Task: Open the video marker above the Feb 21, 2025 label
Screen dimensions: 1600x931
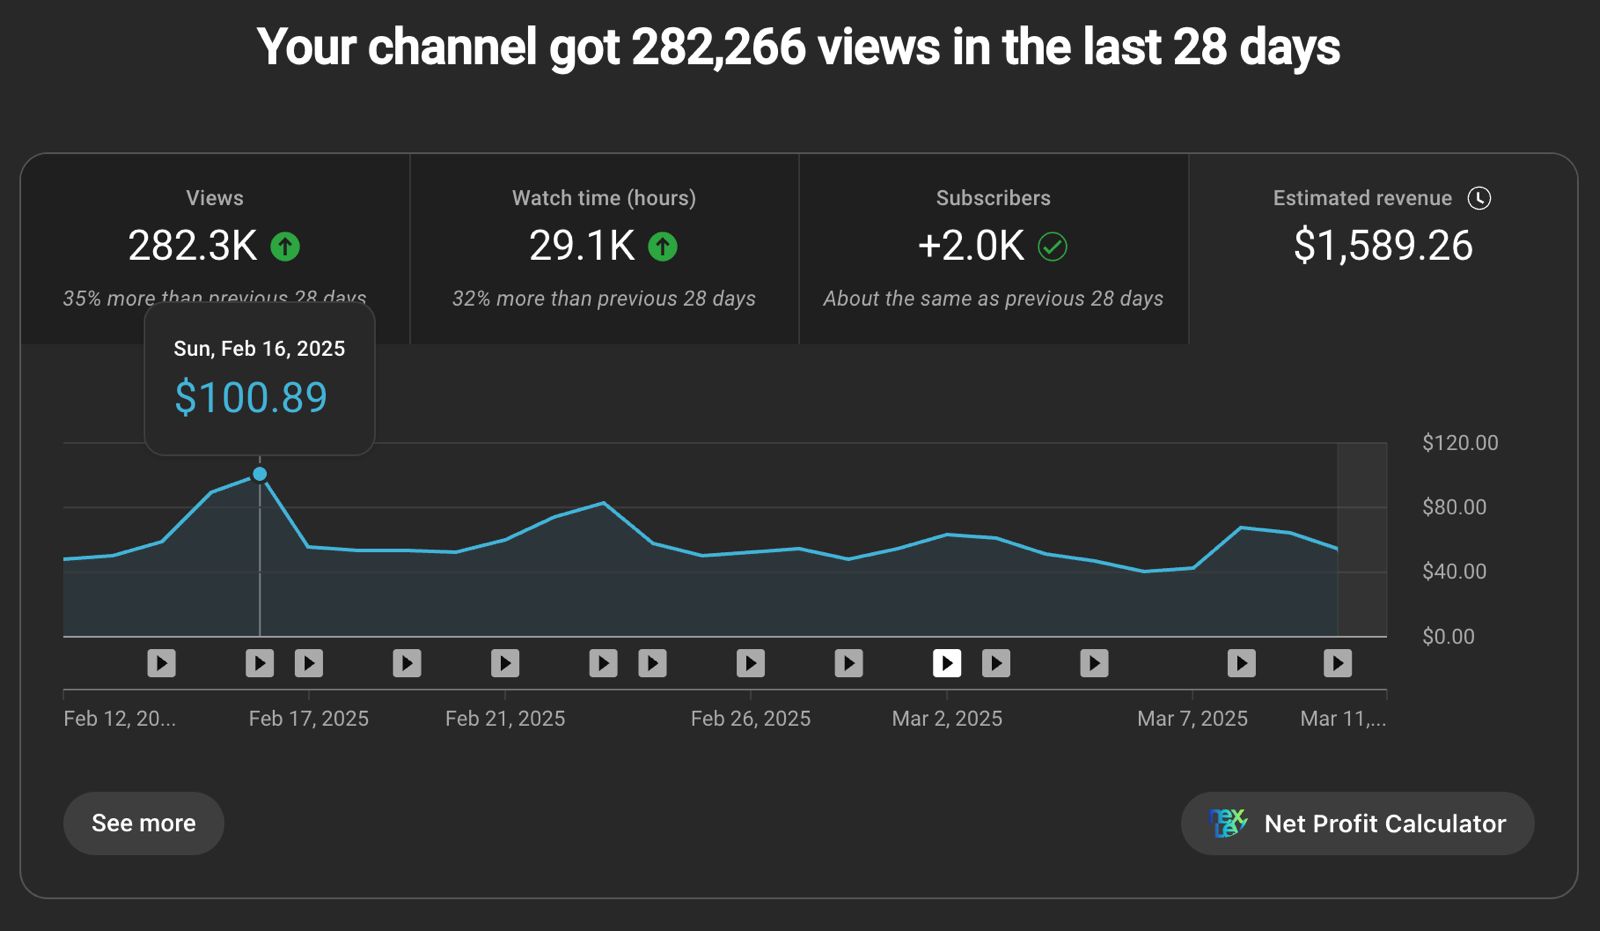Action: pyautogui.click(x=505, y=663)
